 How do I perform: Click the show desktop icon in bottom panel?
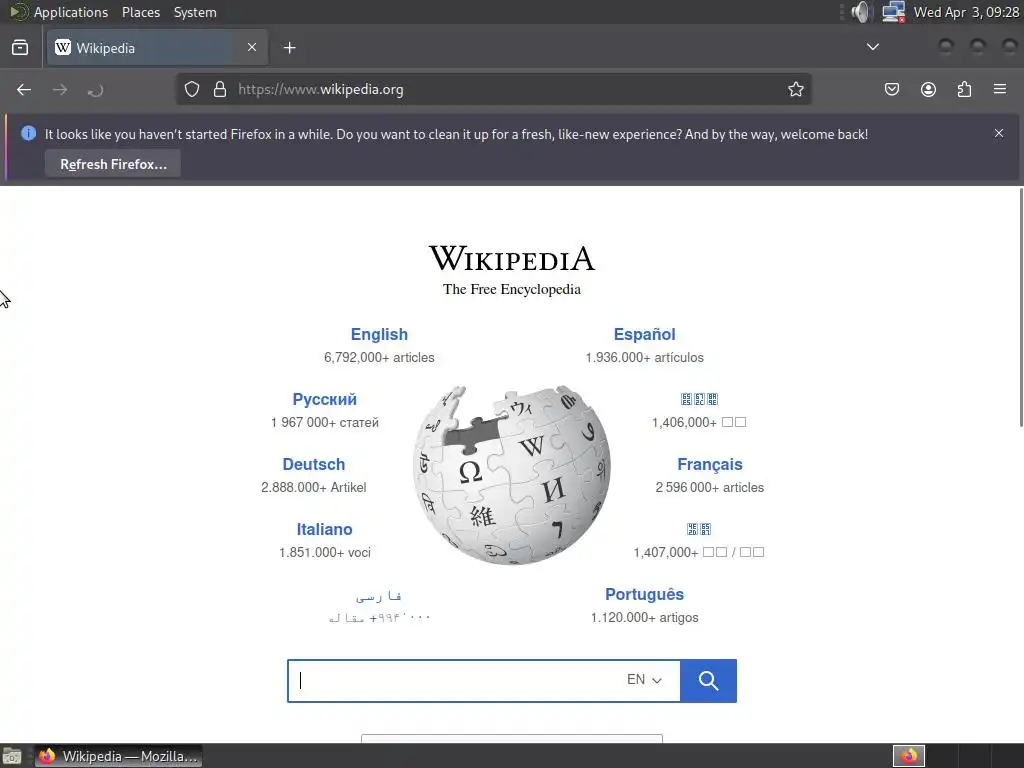pos(12,756)
